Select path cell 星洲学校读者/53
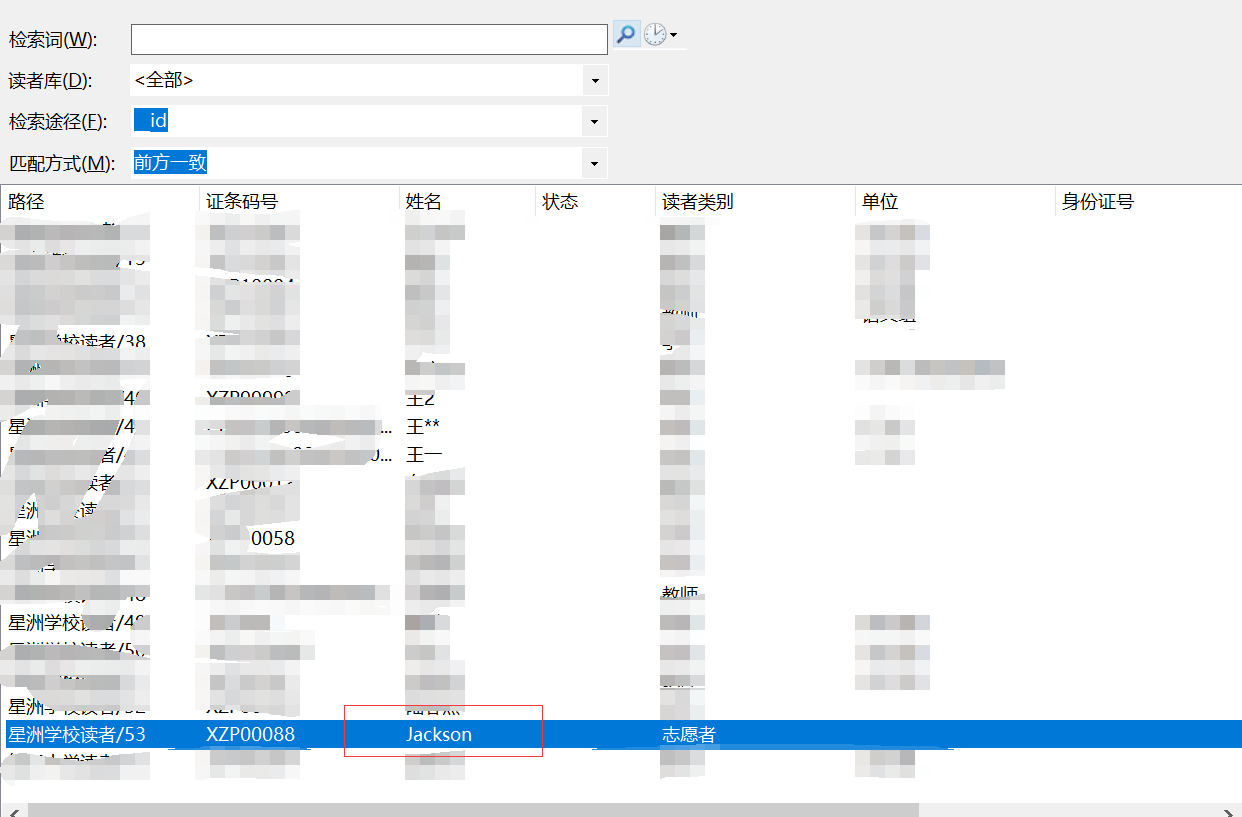 pos(77,734)
